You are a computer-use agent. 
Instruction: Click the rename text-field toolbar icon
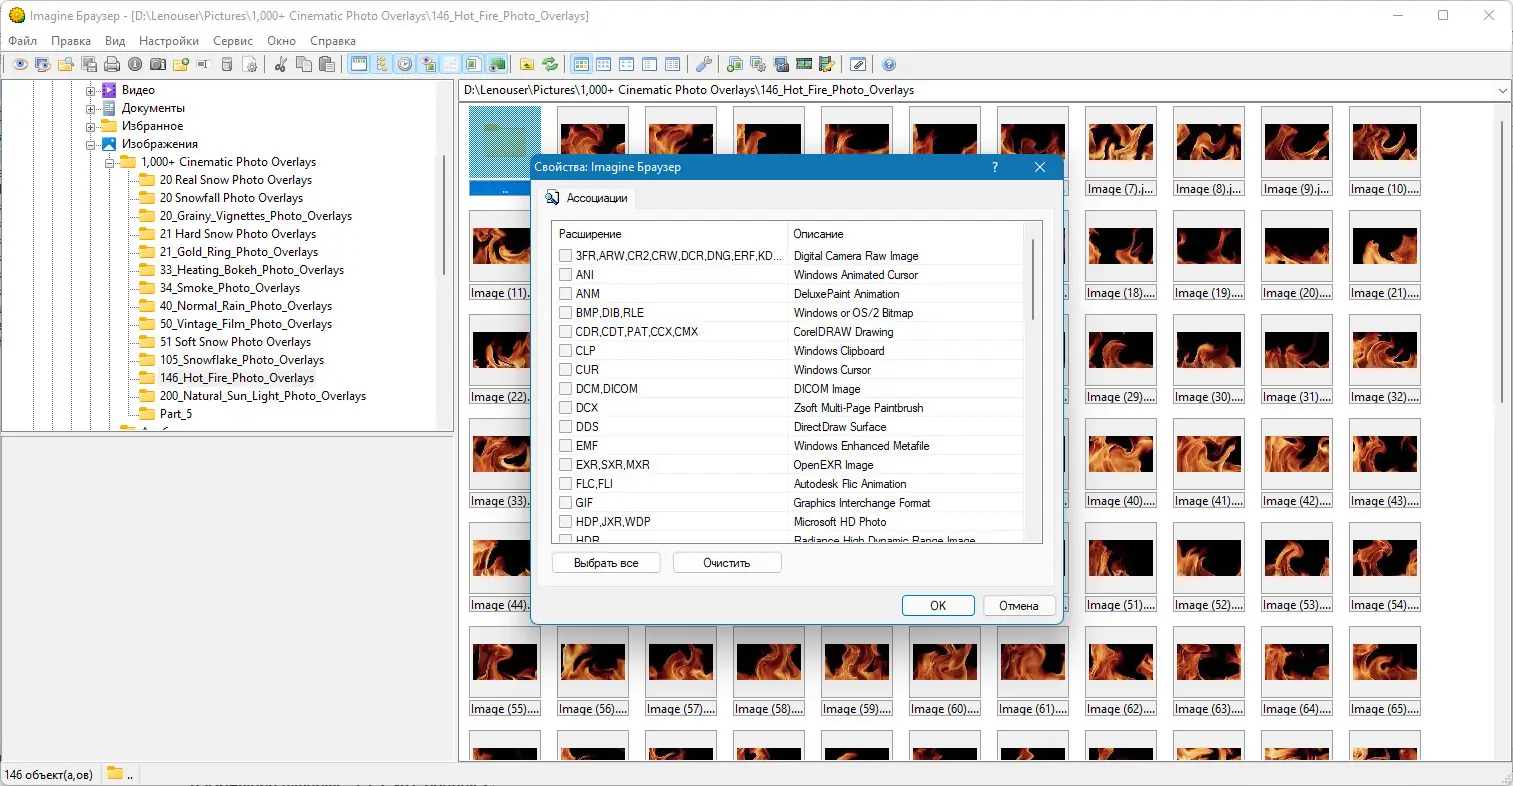(203, 65)
